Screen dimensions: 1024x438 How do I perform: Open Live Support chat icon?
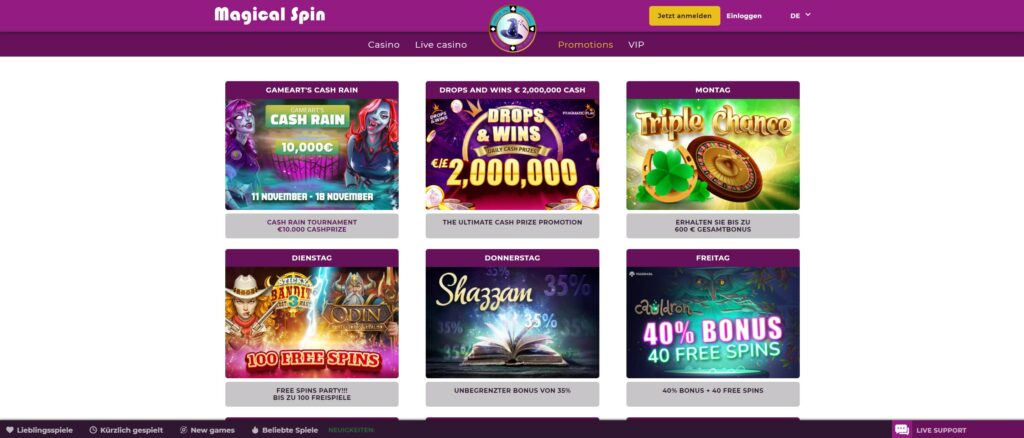(x=902, y=430)
